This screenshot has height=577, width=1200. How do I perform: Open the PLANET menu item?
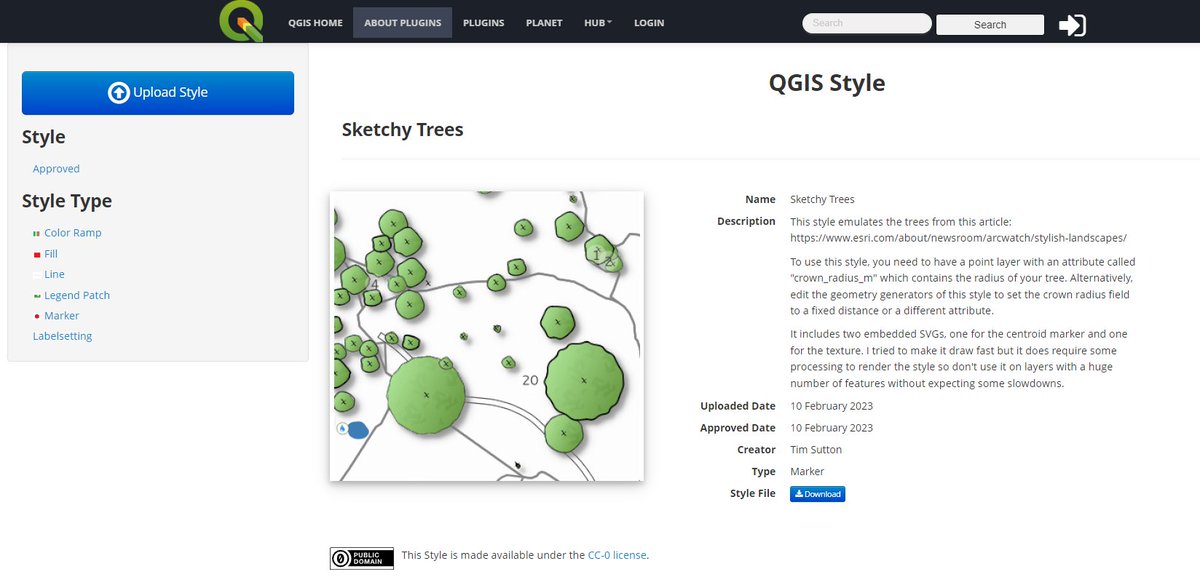[544, 23]
